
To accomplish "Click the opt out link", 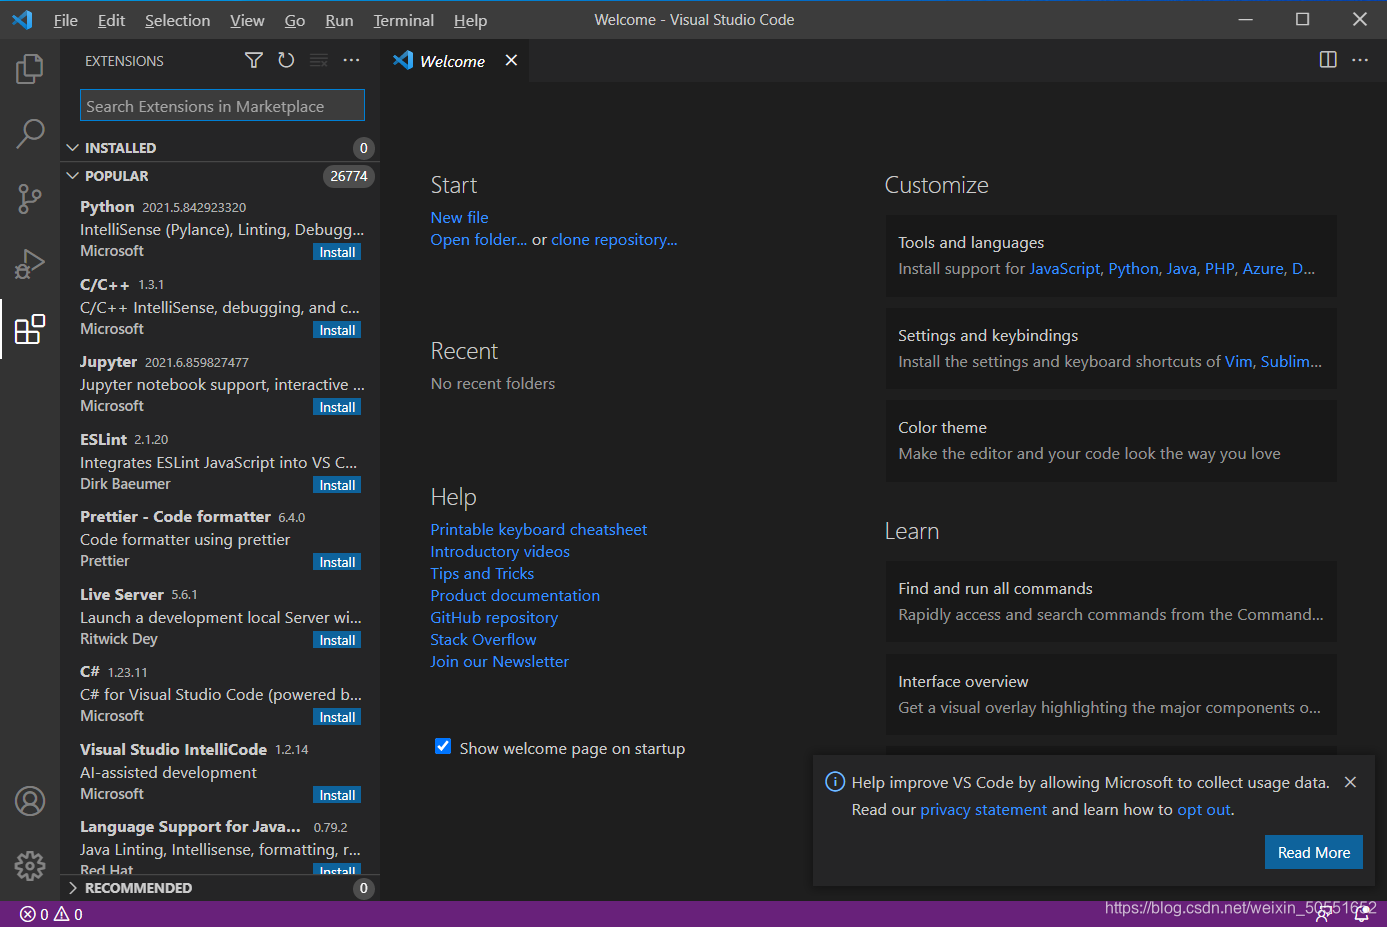I will 1204,809.
